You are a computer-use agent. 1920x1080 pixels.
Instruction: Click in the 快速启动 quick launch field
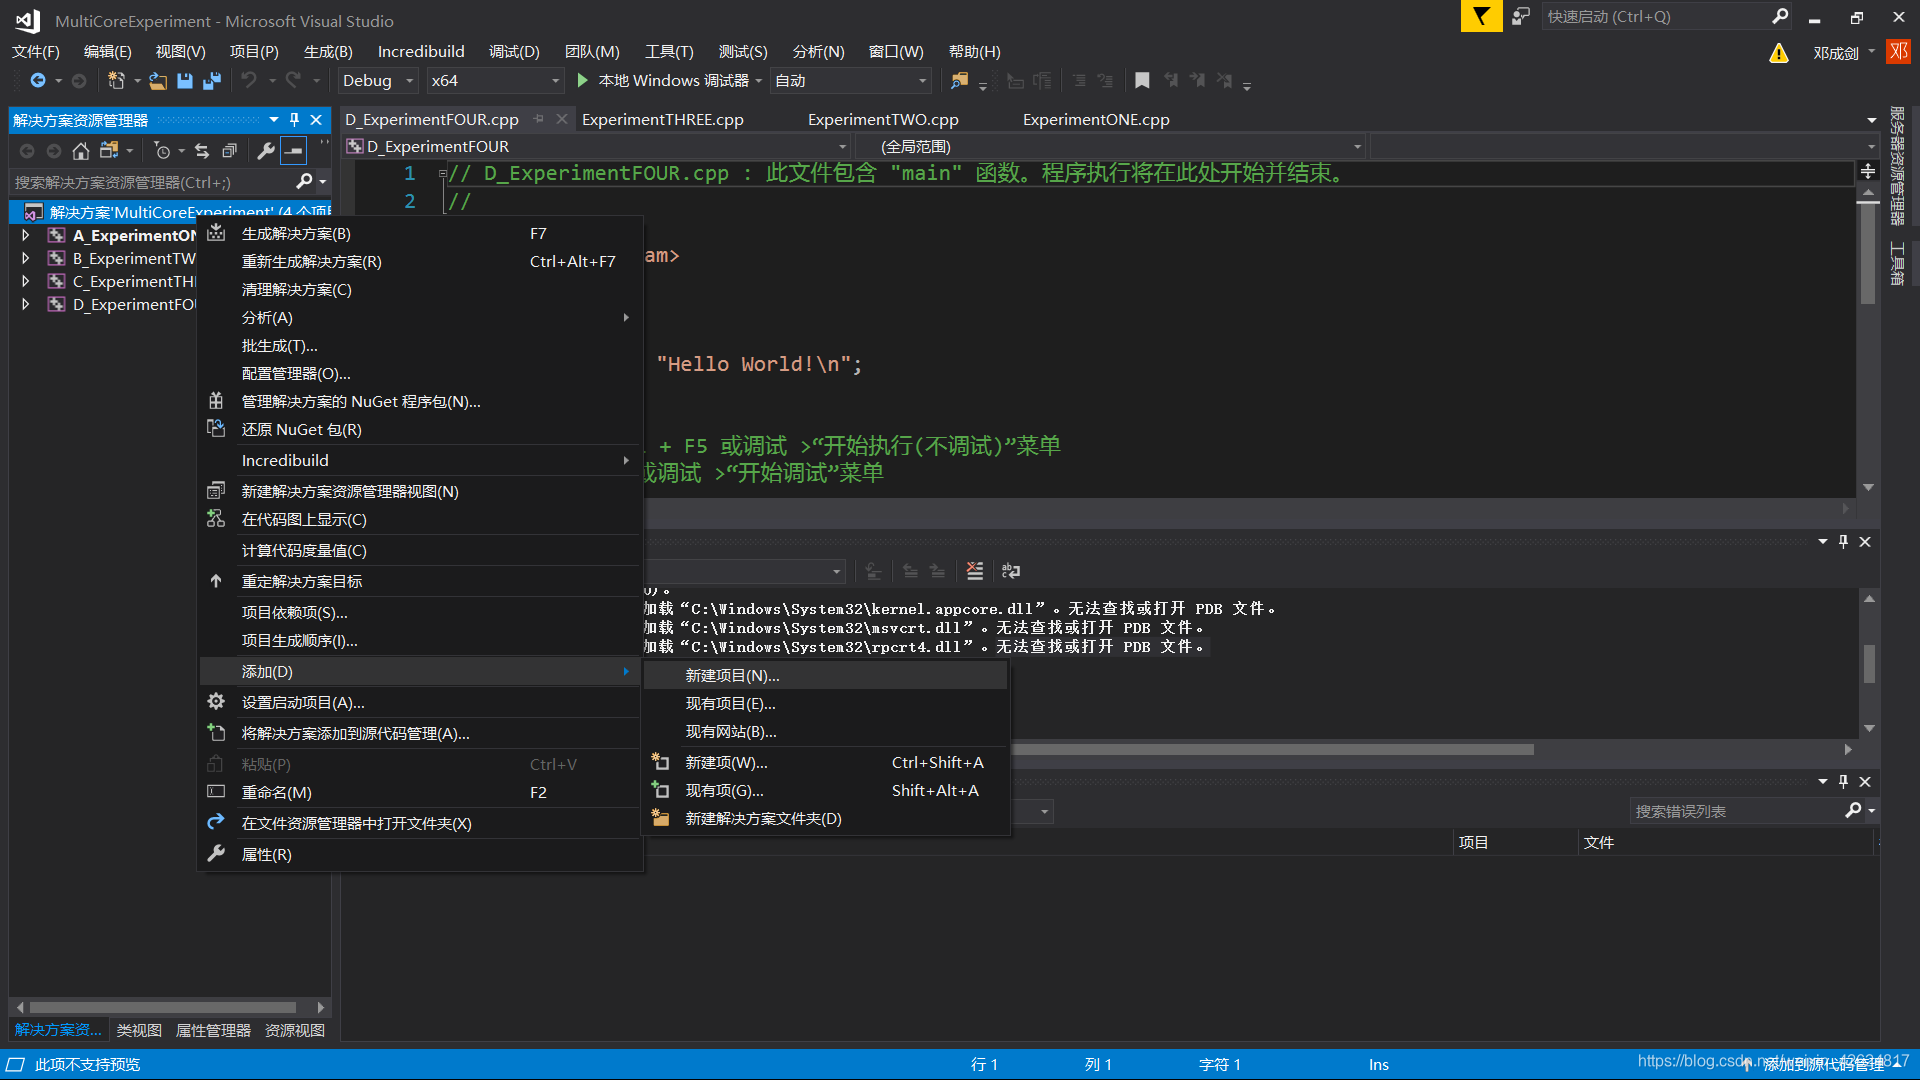pos(1656,17)
